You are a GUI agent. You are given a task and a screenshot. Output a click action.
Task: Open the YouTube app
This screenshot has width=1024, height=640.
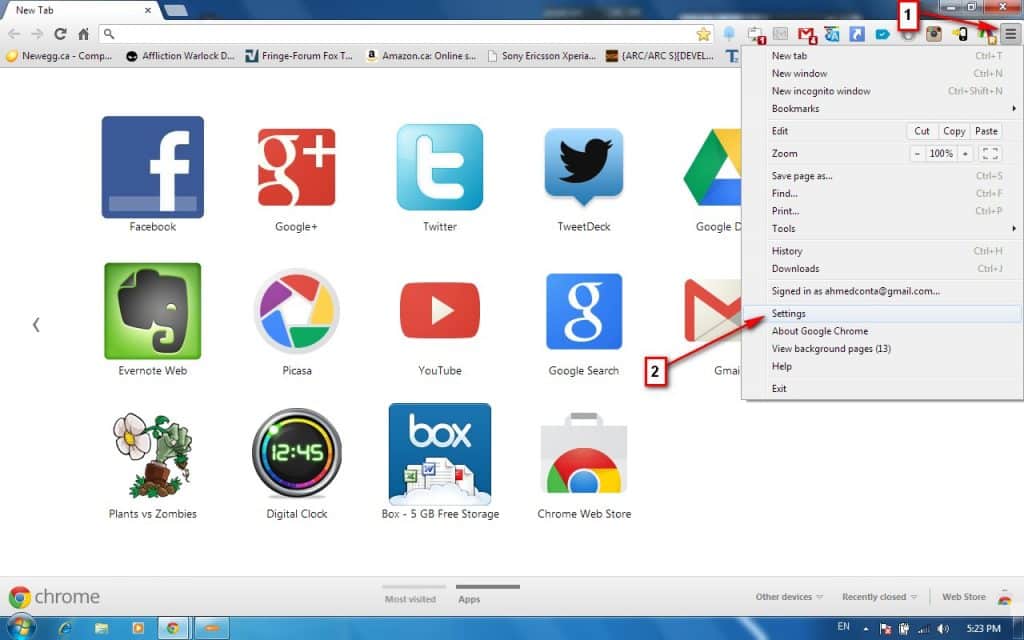tap(440, 311)
